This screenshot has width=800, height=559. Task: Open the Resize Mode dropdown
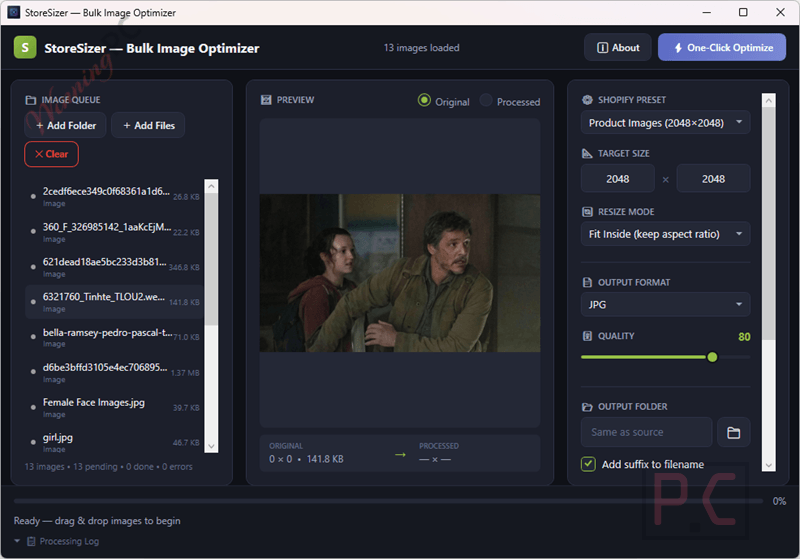(665, 234)
